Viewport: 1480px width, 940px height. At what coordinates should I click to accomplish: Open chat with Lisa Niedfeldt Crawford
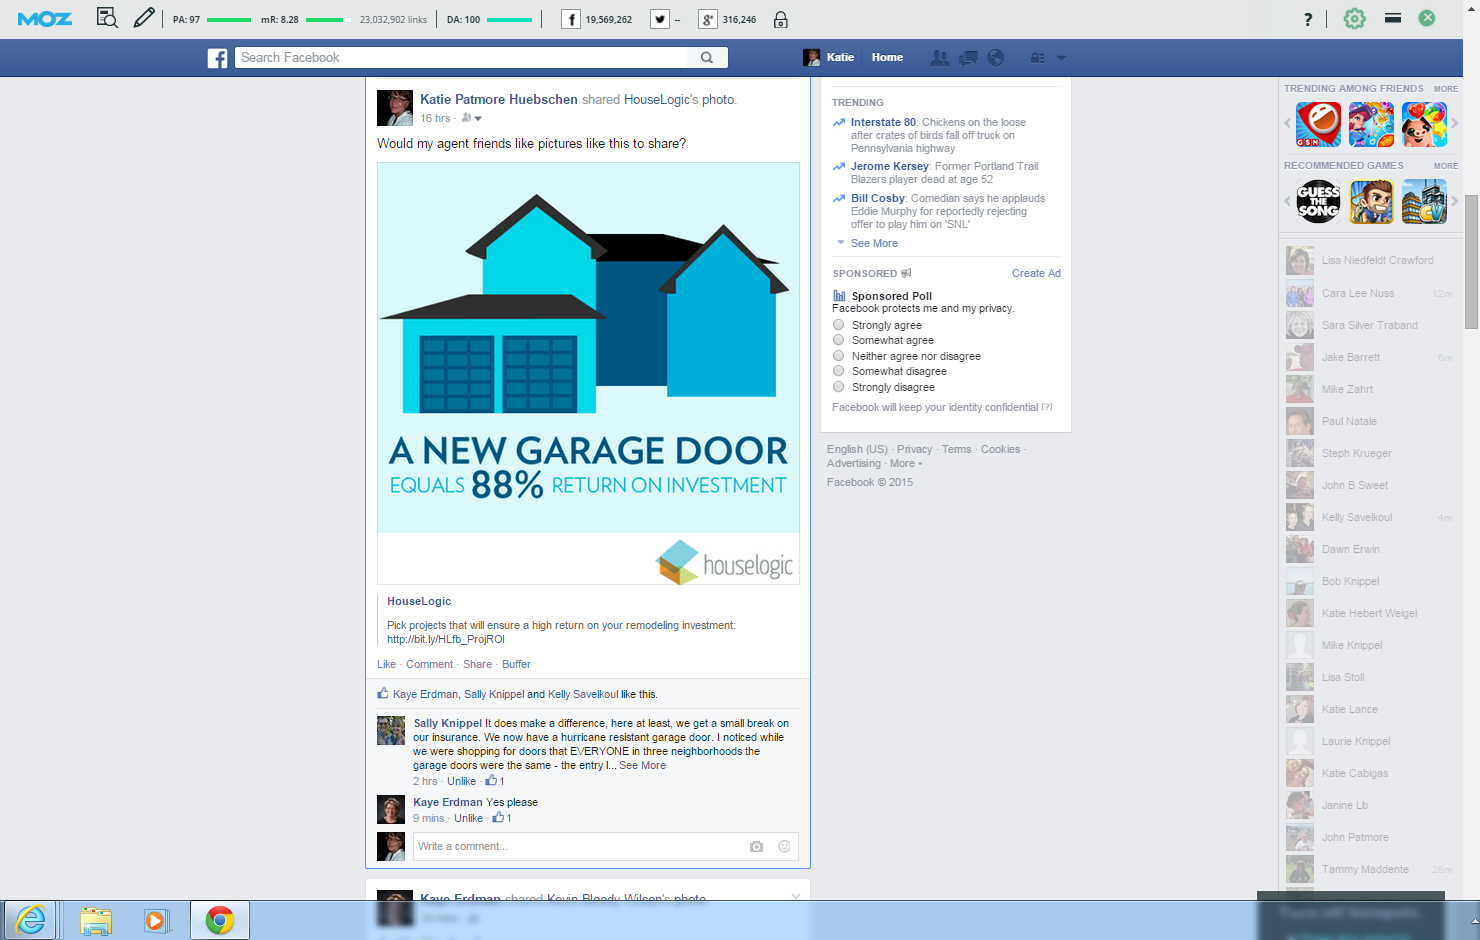click(1369, 260)
